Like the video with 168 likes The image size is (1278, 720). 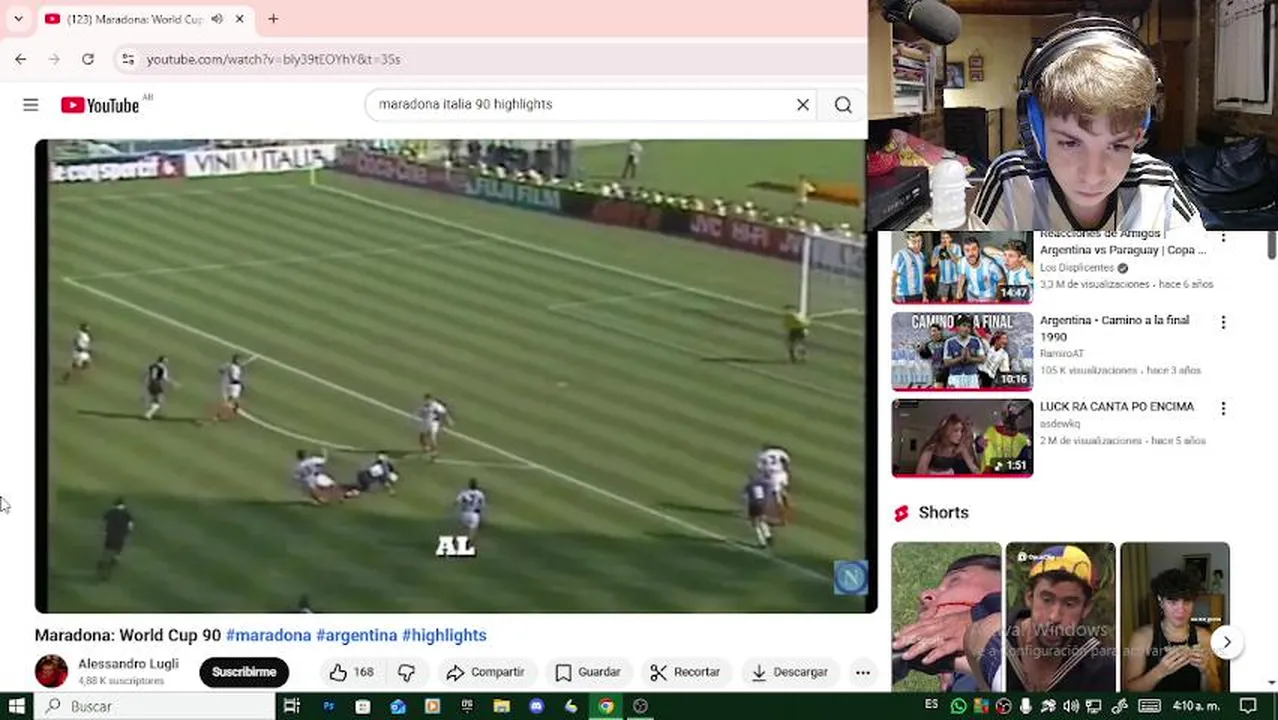(x=351, y=672)
